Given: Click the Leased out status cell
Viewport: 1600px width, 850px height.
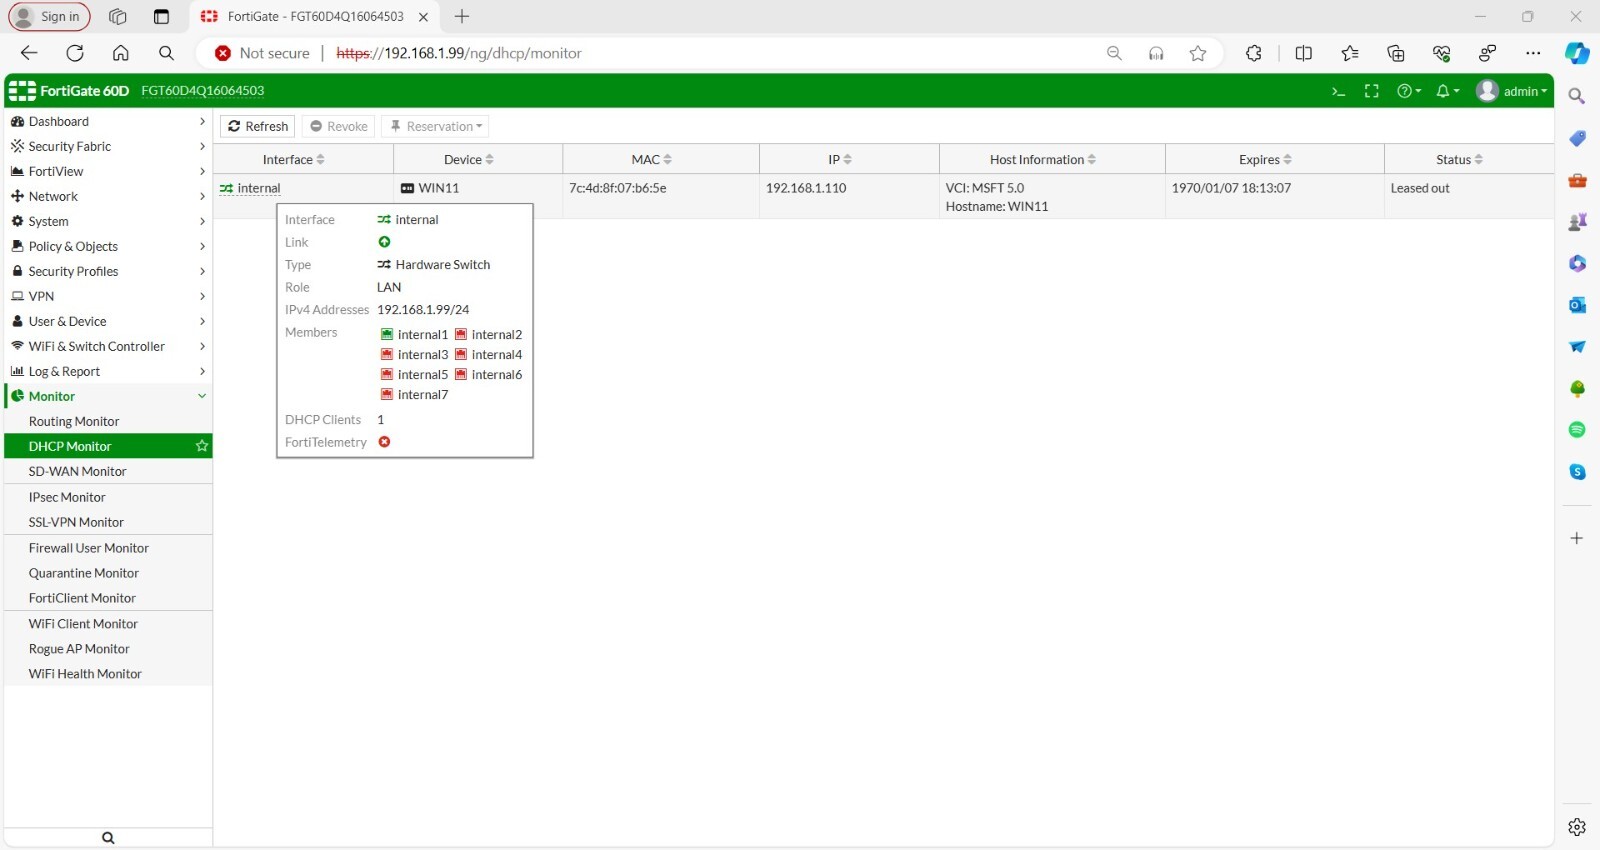Looking at the screenshot, I should coord(1469,197).
